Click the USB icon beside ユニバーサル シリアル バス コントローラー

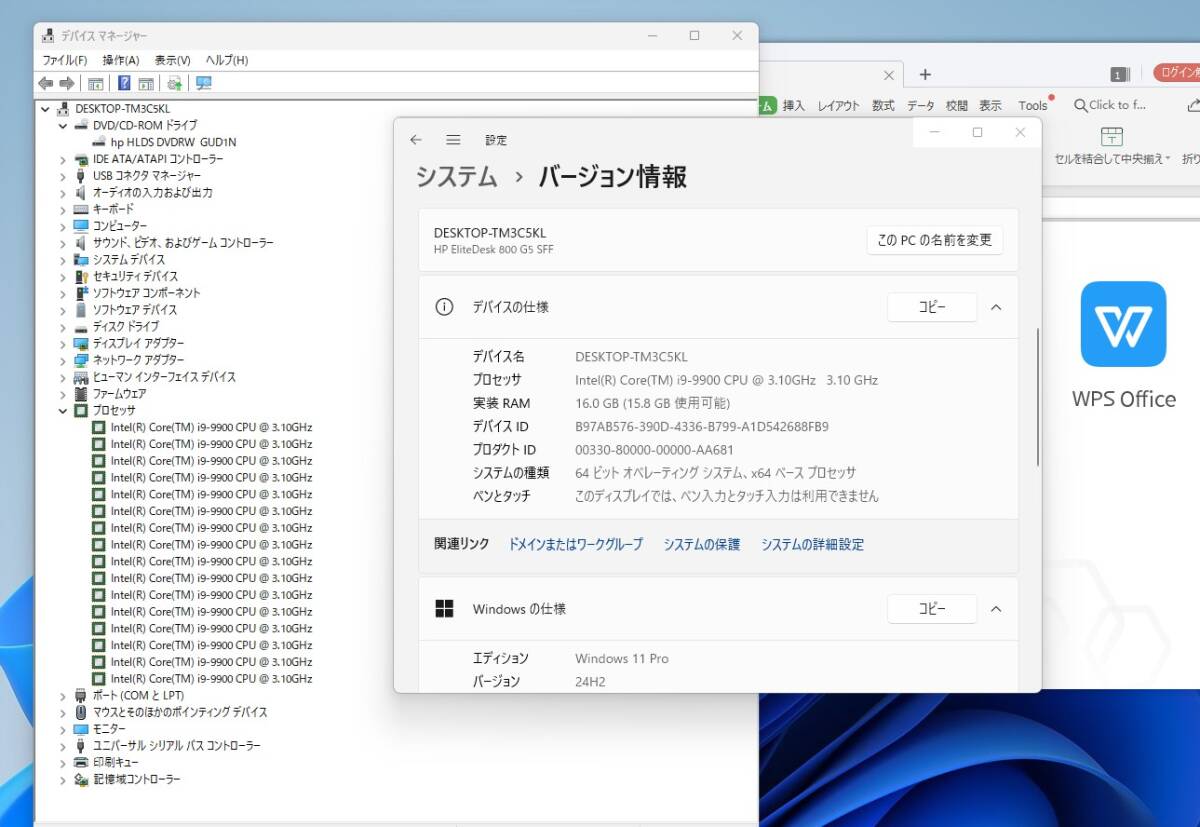pos(81,746)
